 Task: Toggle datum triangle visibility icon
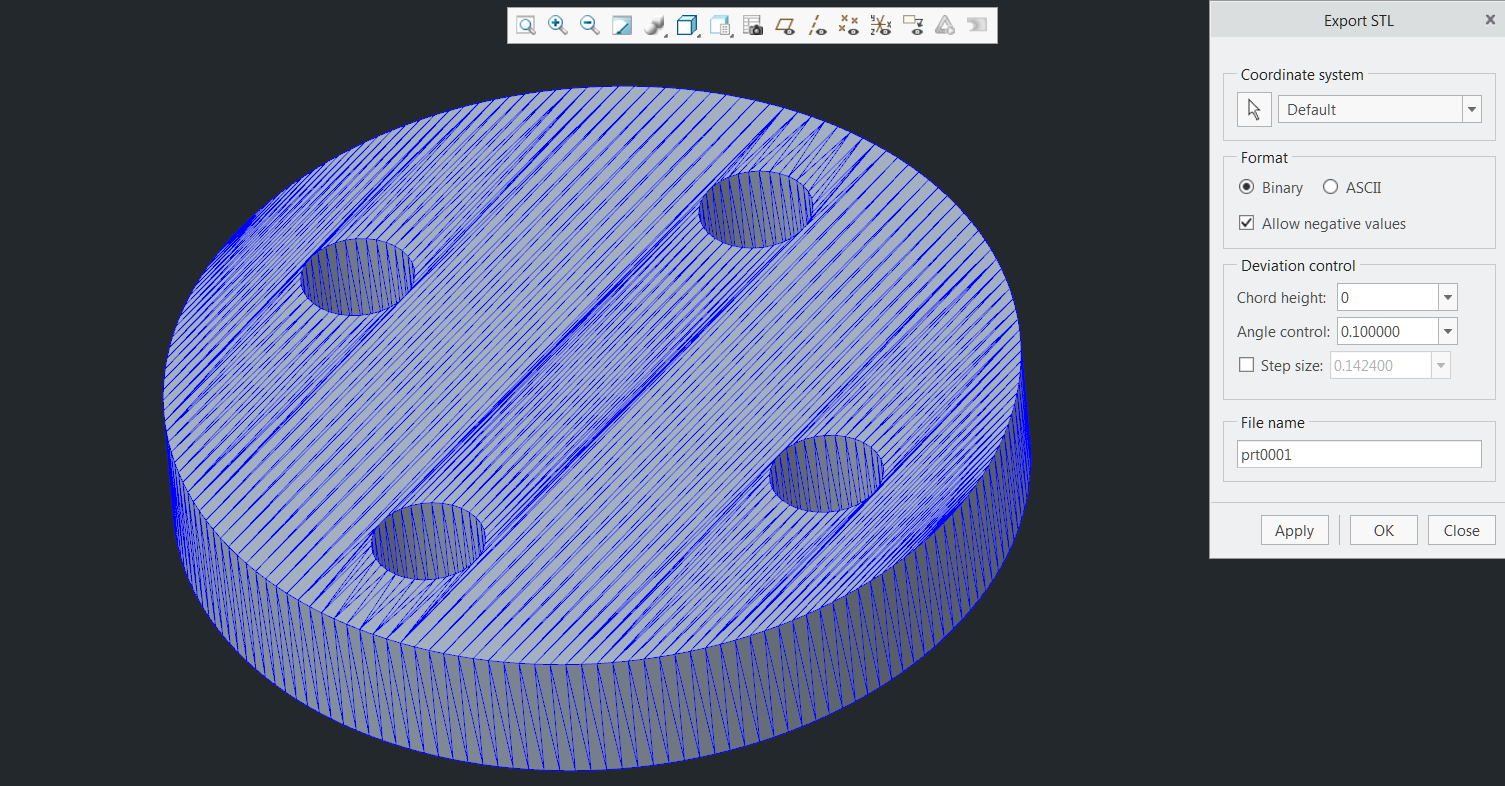click(944, 25)
